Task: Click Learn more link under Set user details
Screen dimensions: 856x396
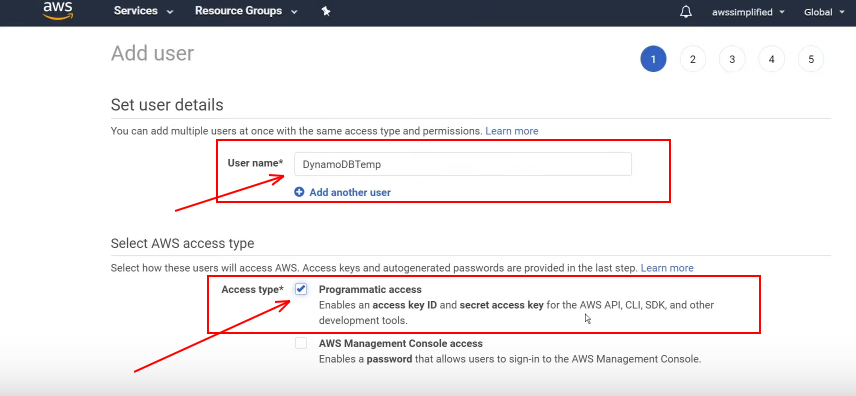Action: point(512,131)
